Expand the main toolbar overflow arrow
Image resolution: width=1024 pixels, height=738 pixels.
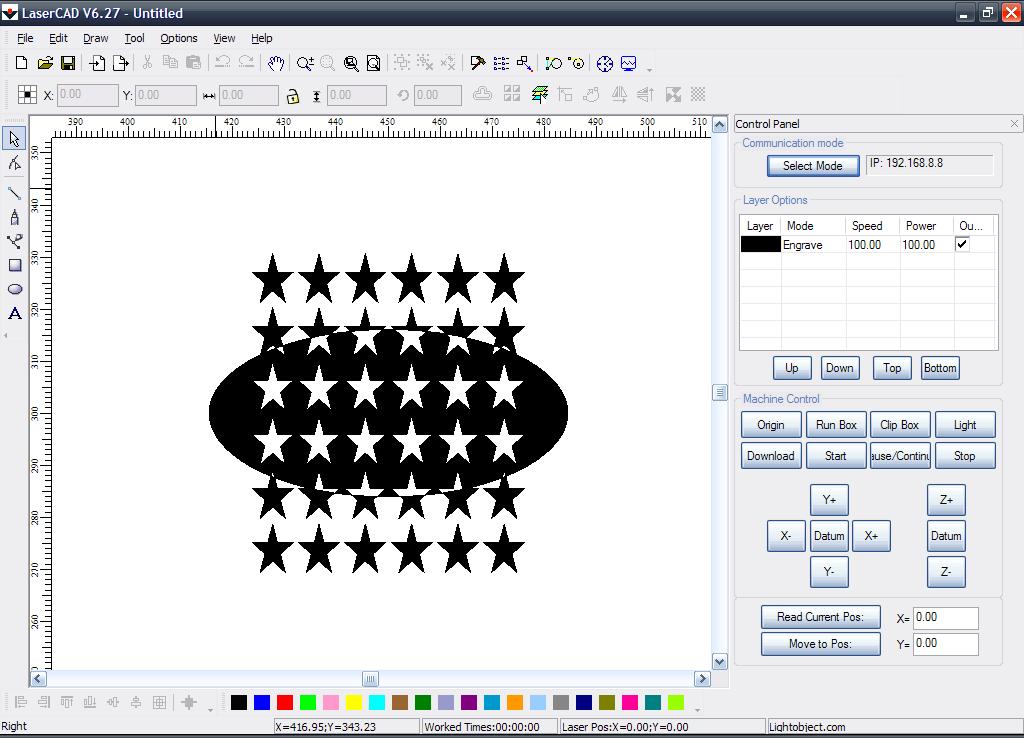click(x=650, y=69)
